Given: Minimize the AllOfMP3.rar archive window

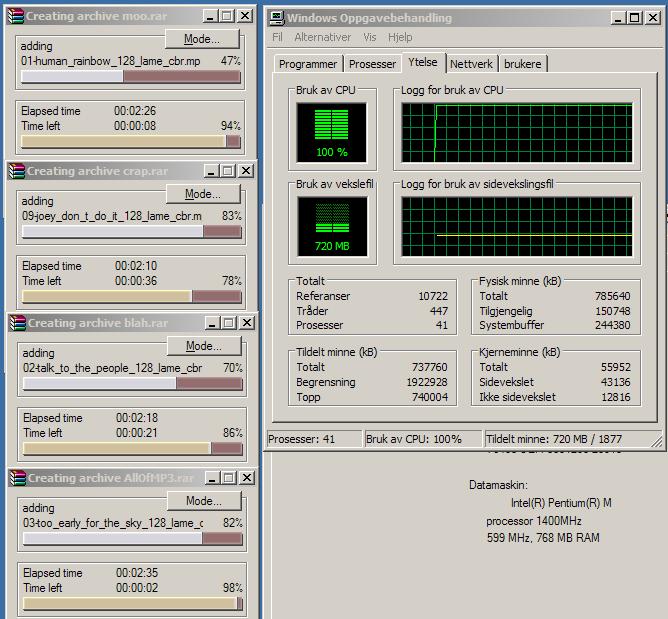Looking at the screenshot, I should tap(212, 478).
